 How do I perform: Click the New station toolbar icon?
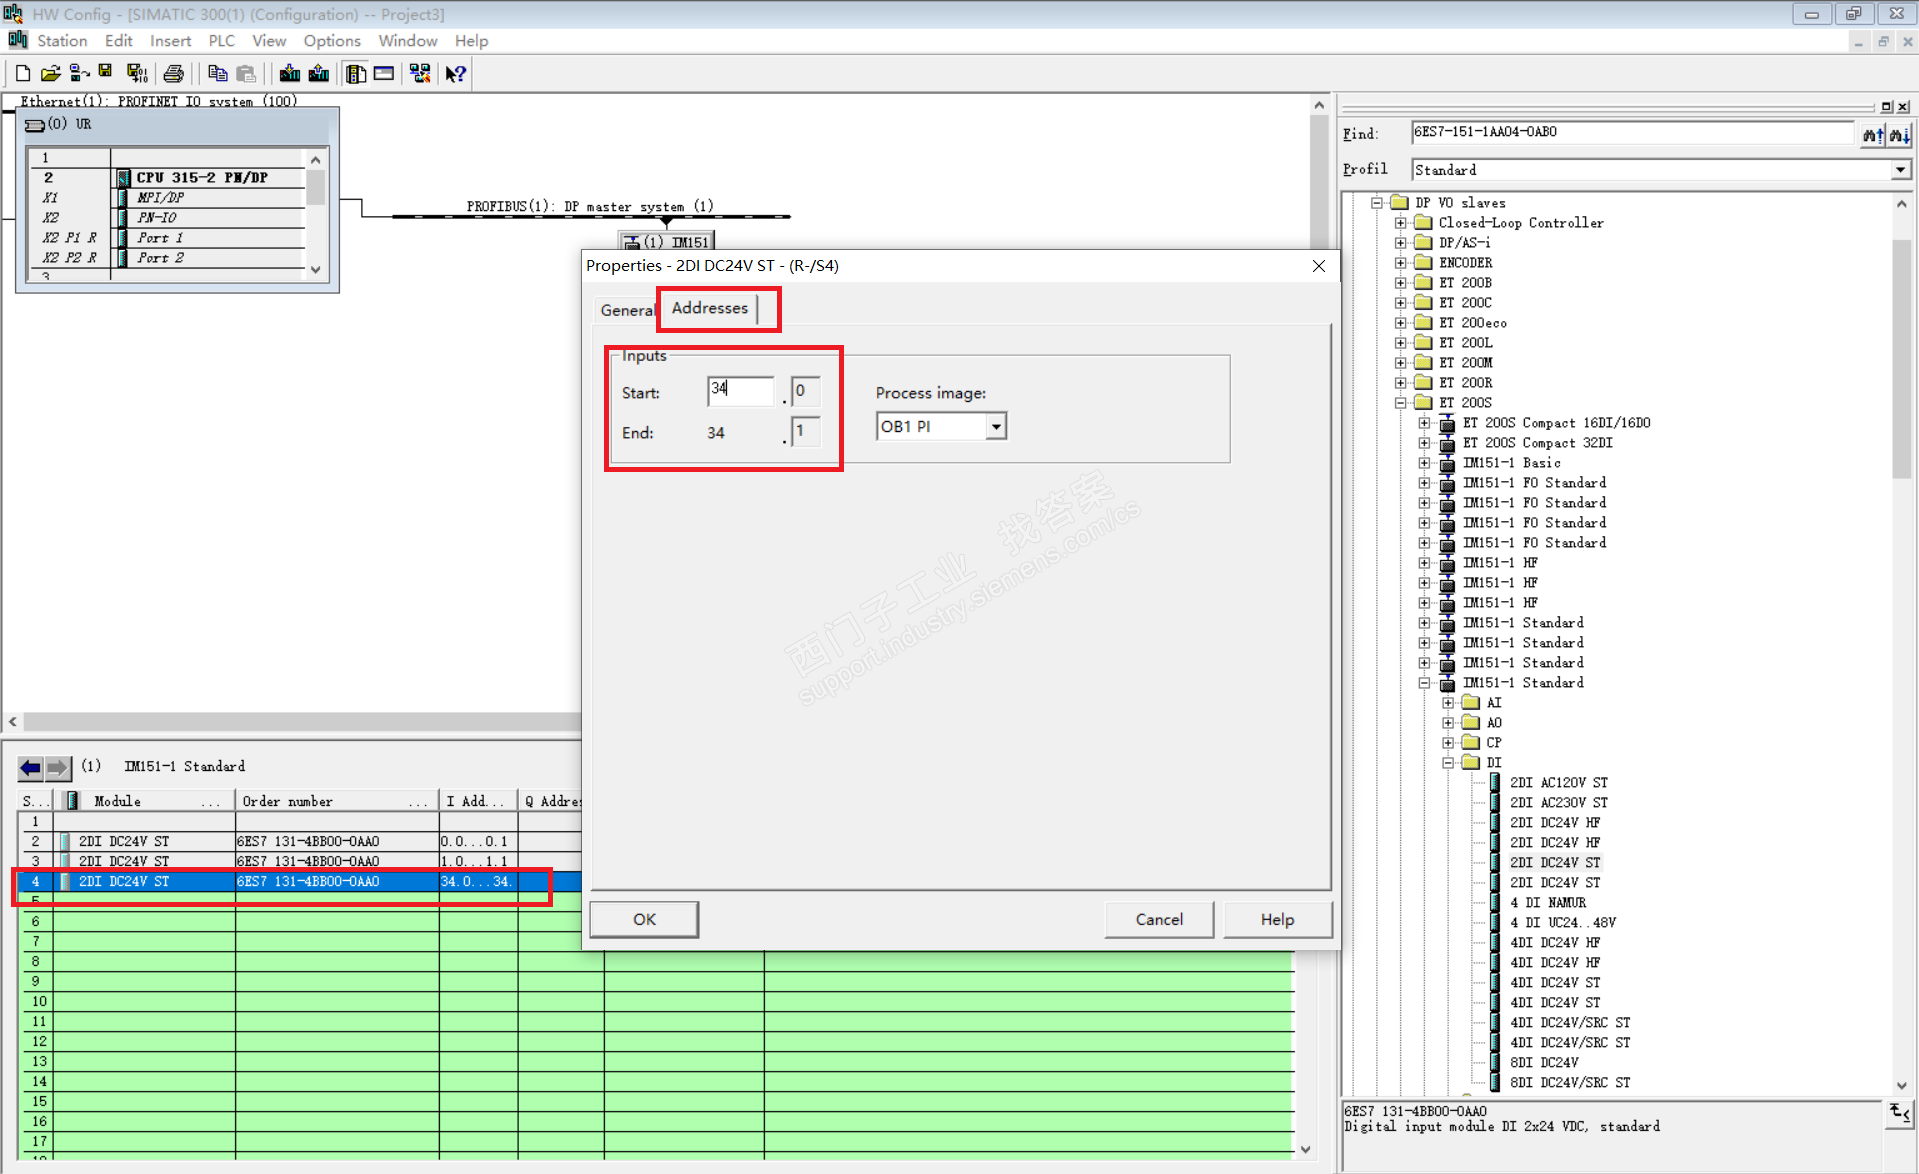pyautogui.click(x=22, y=73)
